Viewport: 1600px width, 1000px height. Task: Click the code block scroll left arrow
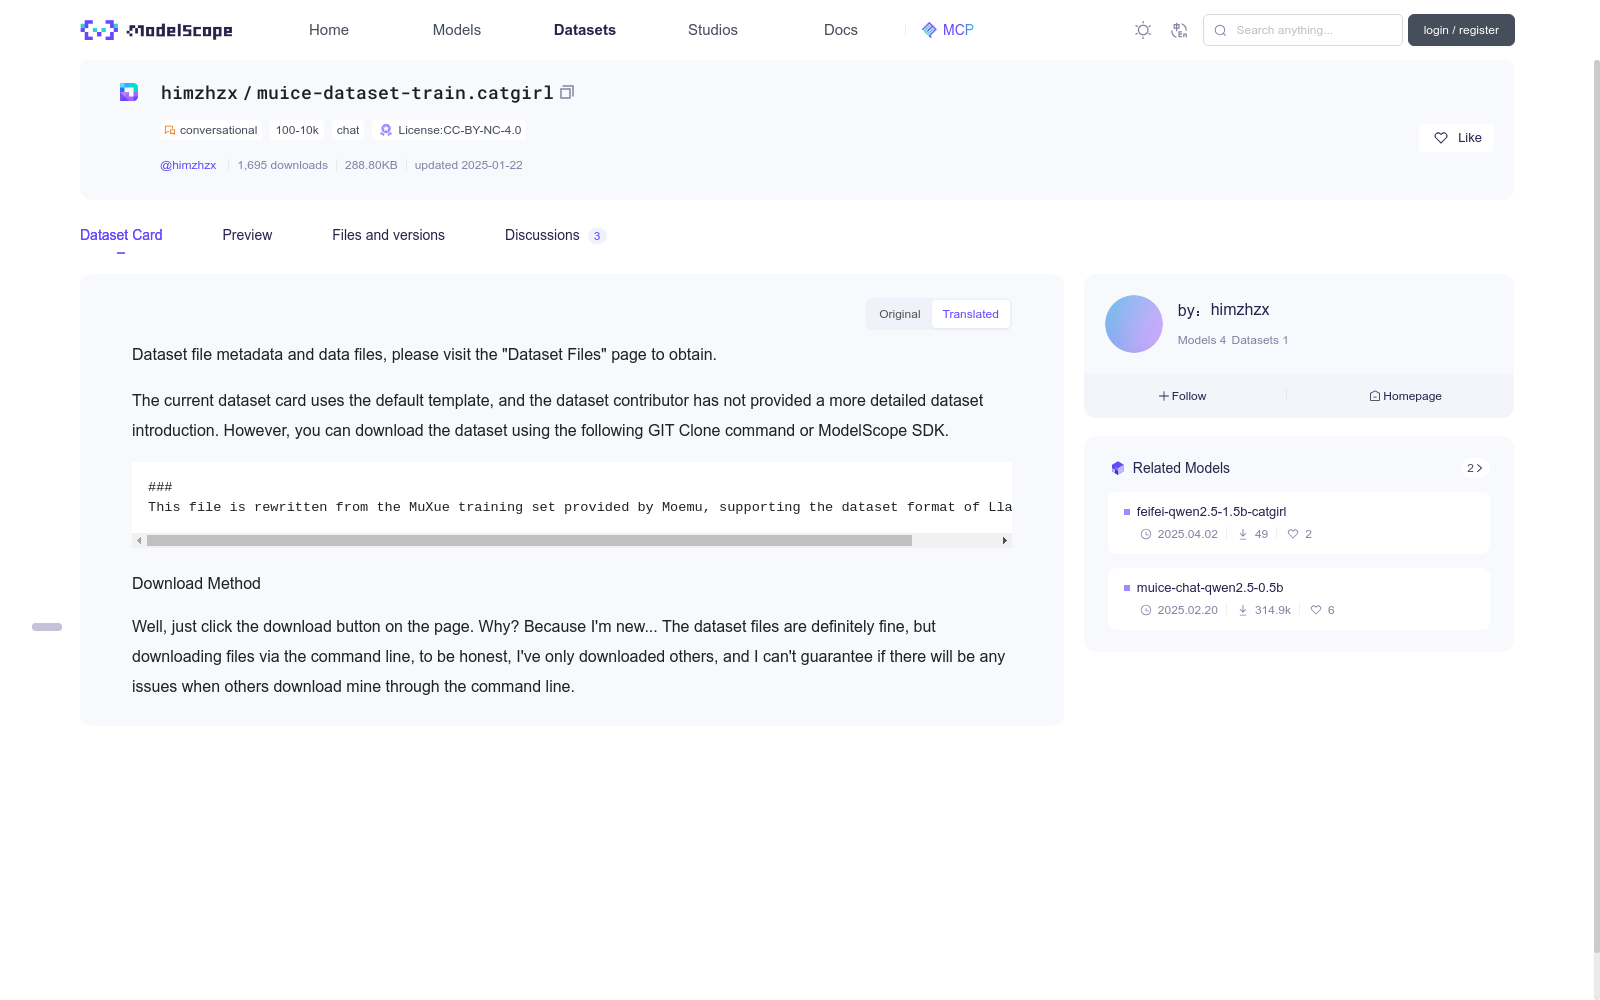pos(139,540)
